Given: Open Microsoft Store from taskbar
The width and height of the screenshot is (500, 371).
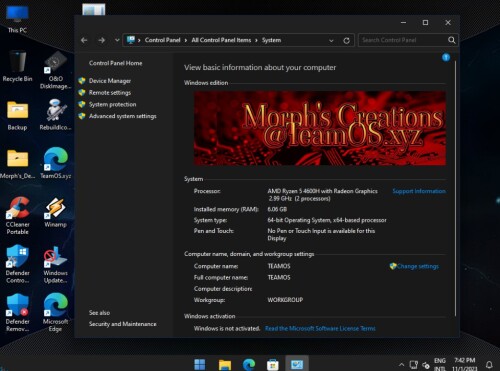Looking at the screenshot, I should (x=273, y=364).
